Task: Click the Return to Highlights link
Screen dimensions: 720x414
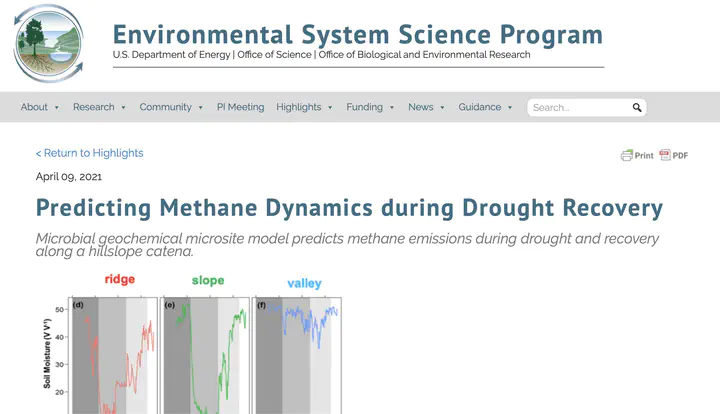Action: [x=90, y=153]
